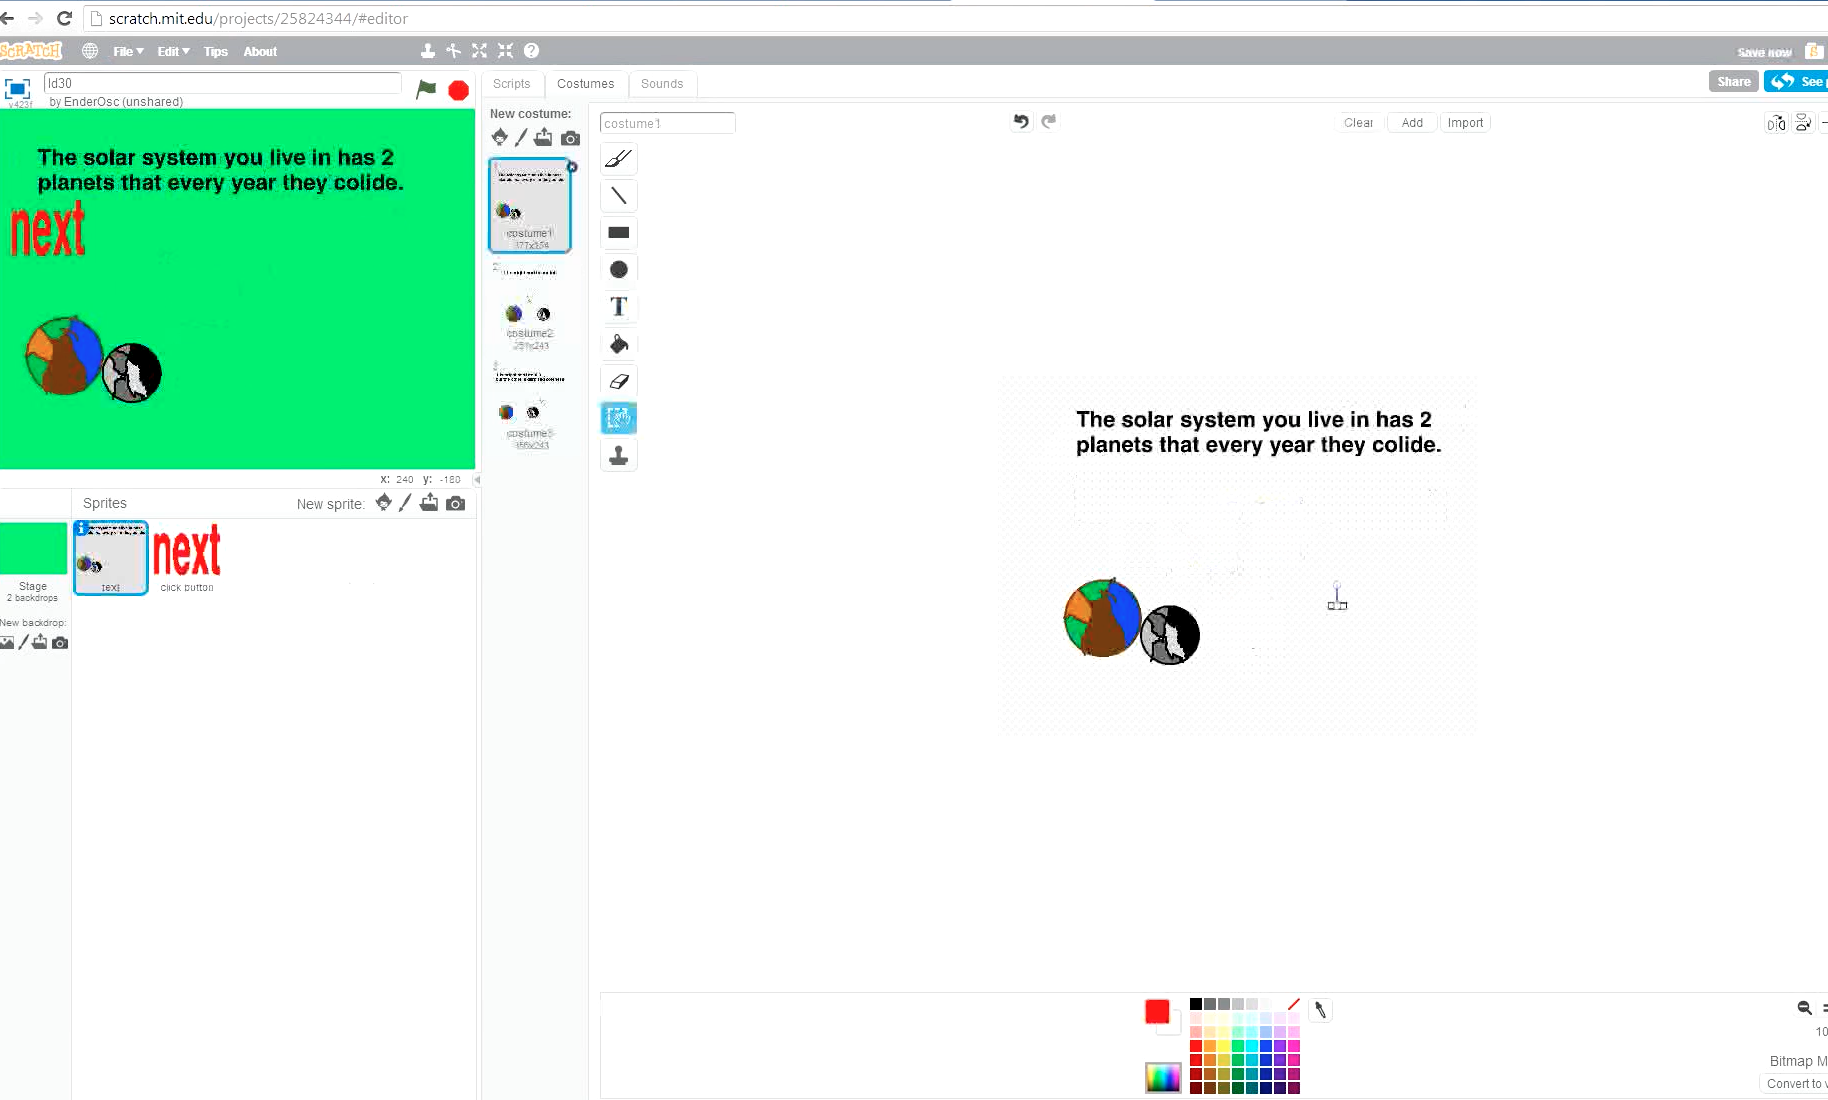Viewport: 1828px width, 1100px height.
Task: Stop the project with red stop sign
Action: [459, 91]
